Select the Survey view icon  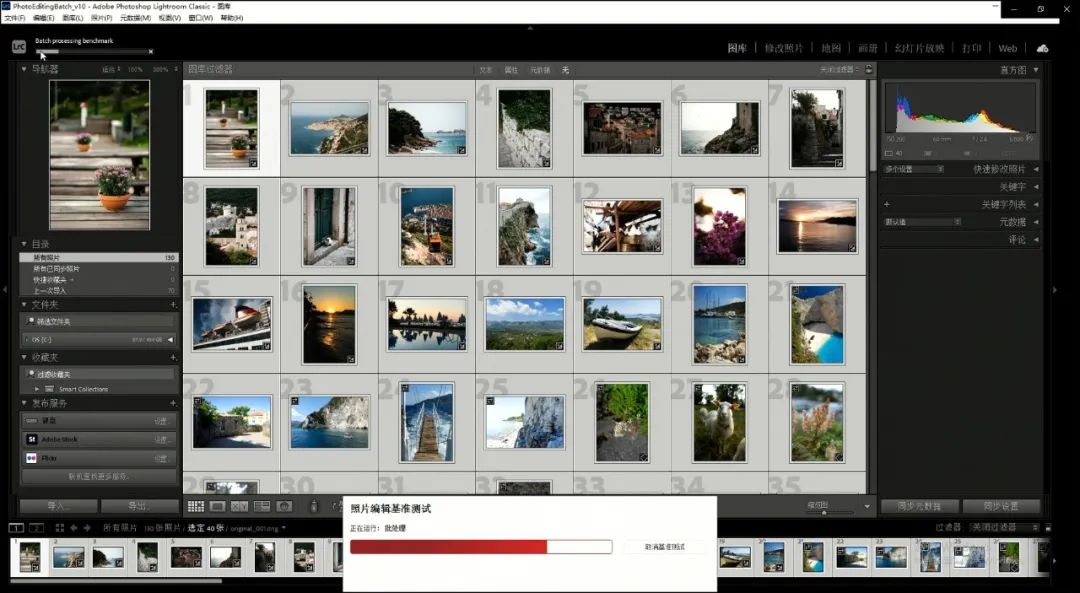(261, 507)
